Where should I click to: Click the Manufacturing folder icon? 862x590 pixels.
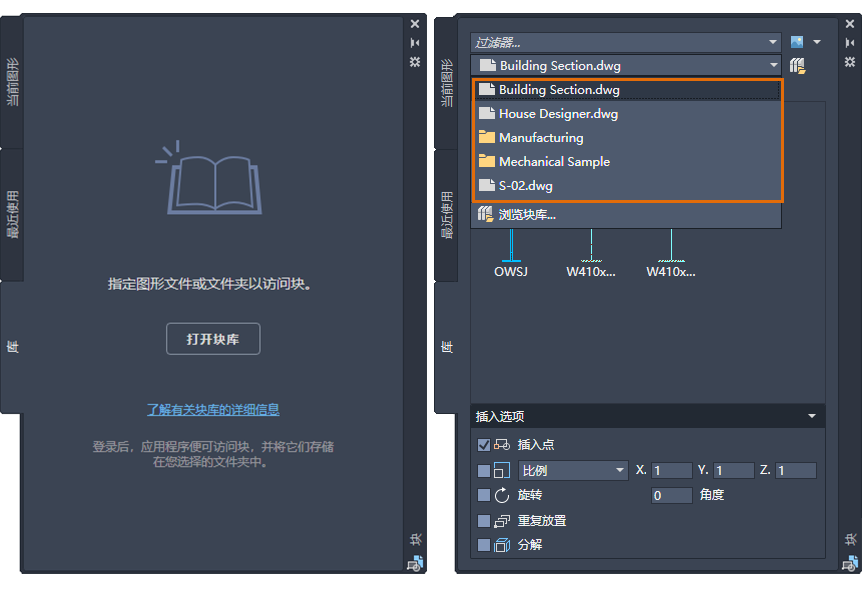click(487, 137)
